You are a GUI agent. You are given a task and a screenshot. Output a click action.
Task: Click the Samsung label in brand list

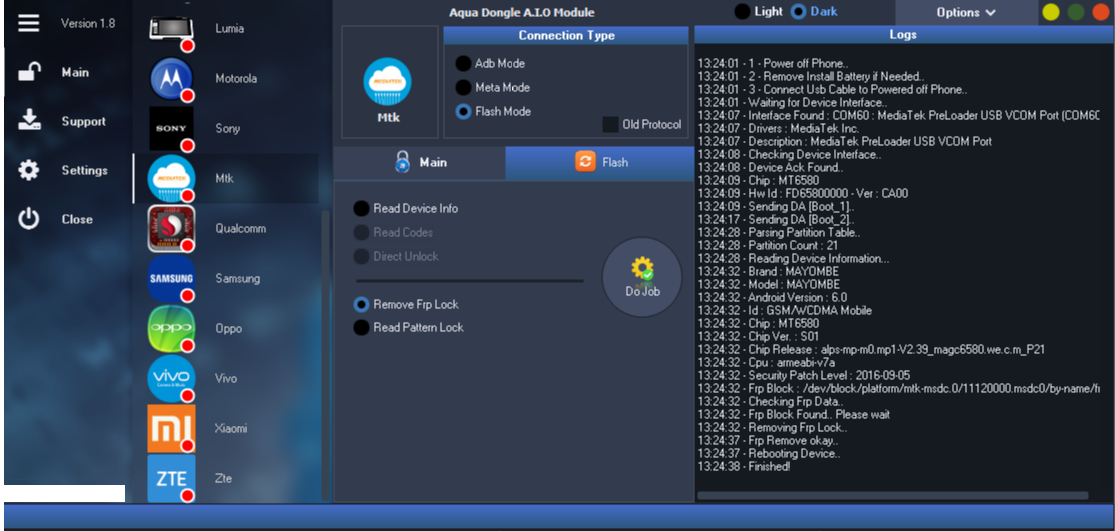pyautogui.click(x=238, y=279)
